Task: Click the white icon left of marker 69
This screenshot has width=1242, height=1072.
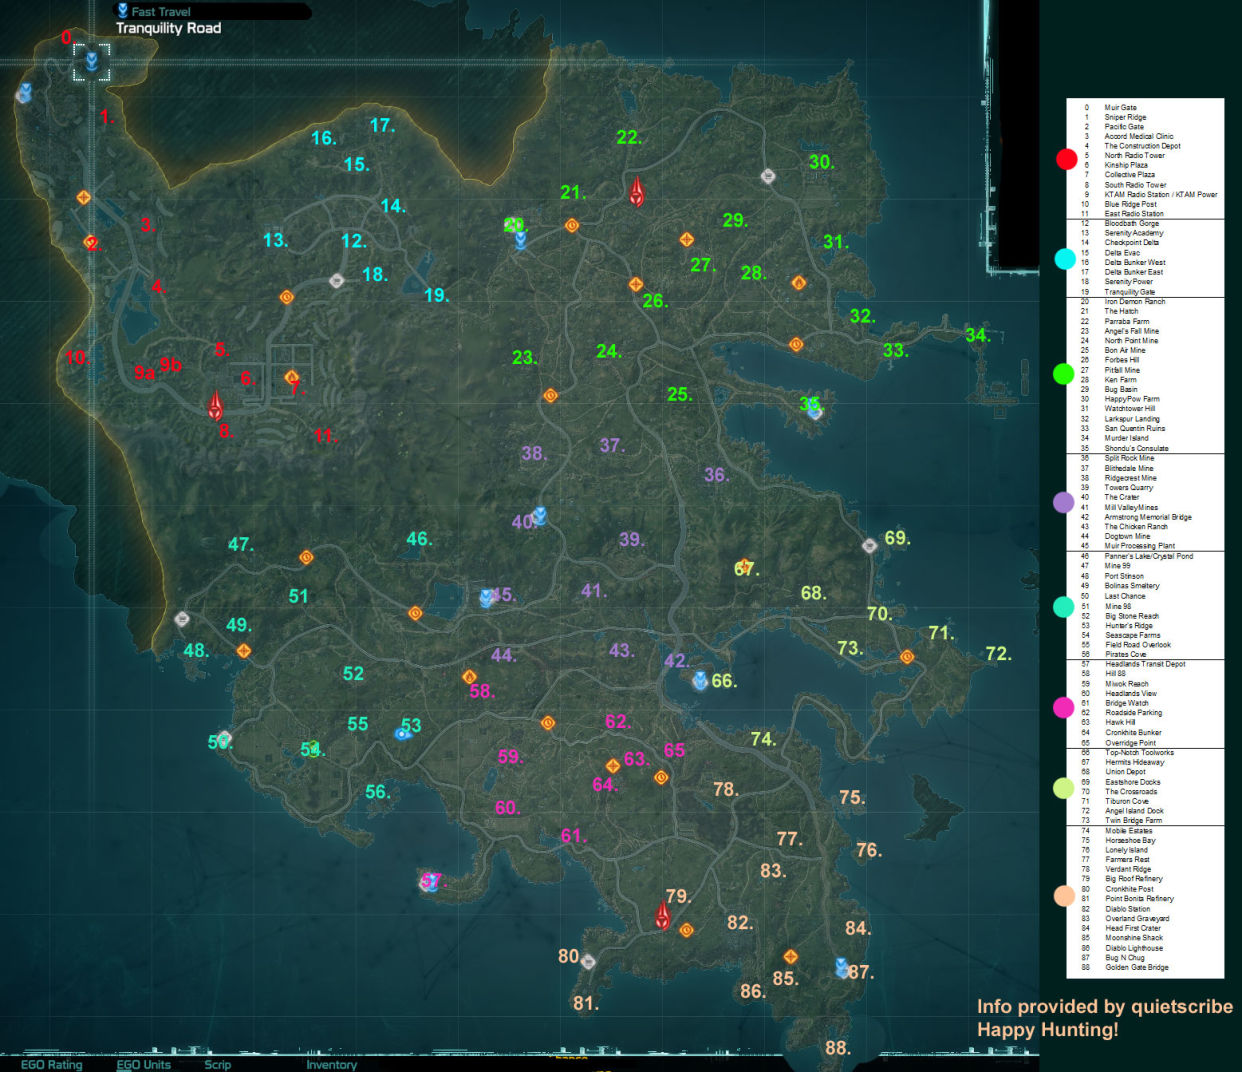Action: pos(870,546)
